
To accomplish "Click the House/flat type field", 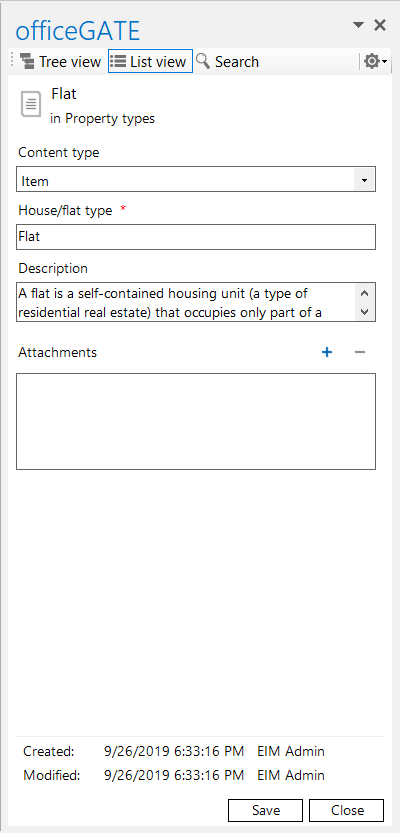I will click(x=196, y=237).
